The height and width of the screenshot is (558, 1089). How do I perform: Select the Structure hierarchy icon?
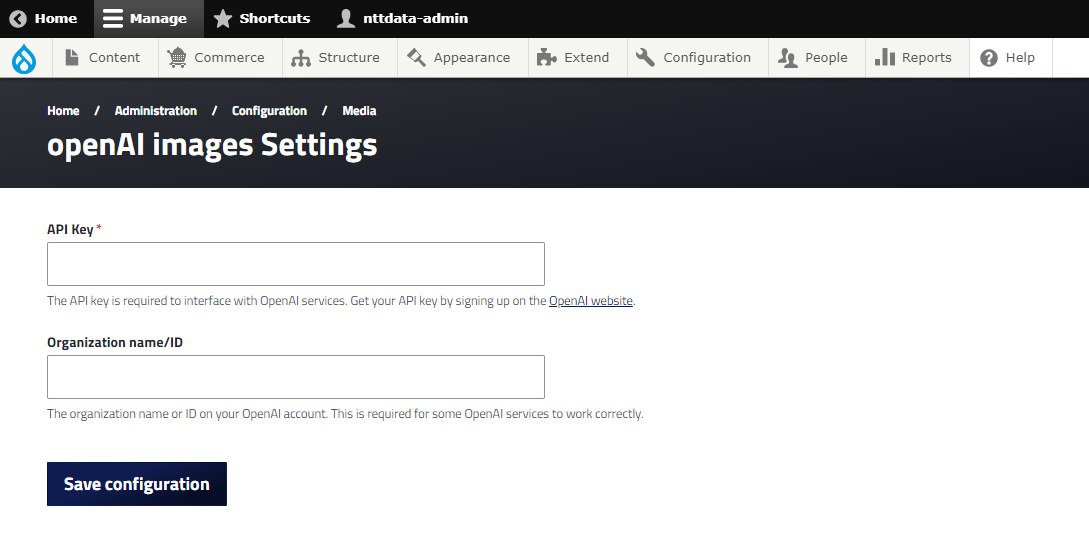pos(301,58)
